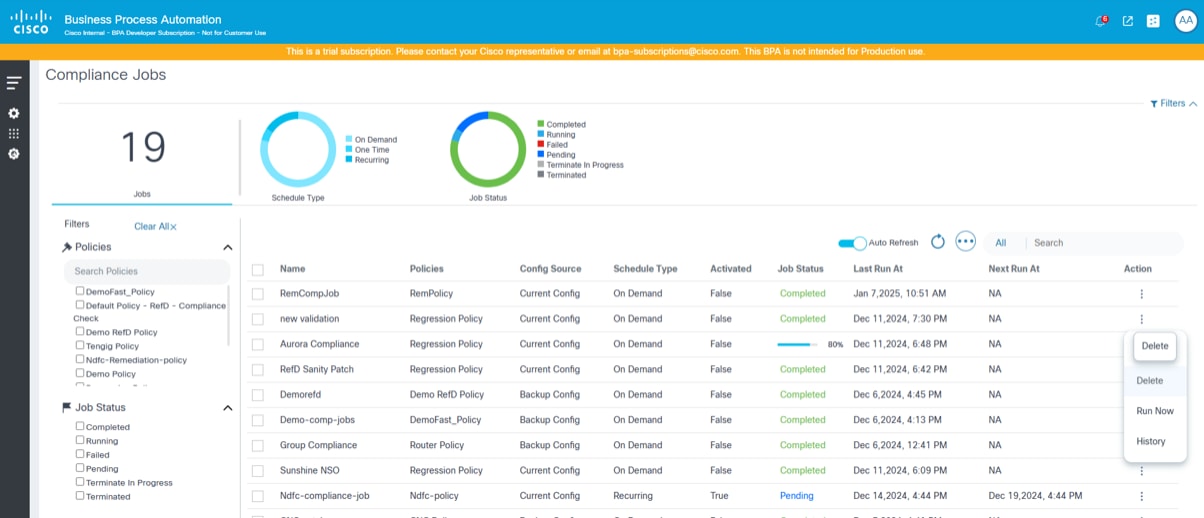Check the Completed job status filter

(x=80, y=427)
